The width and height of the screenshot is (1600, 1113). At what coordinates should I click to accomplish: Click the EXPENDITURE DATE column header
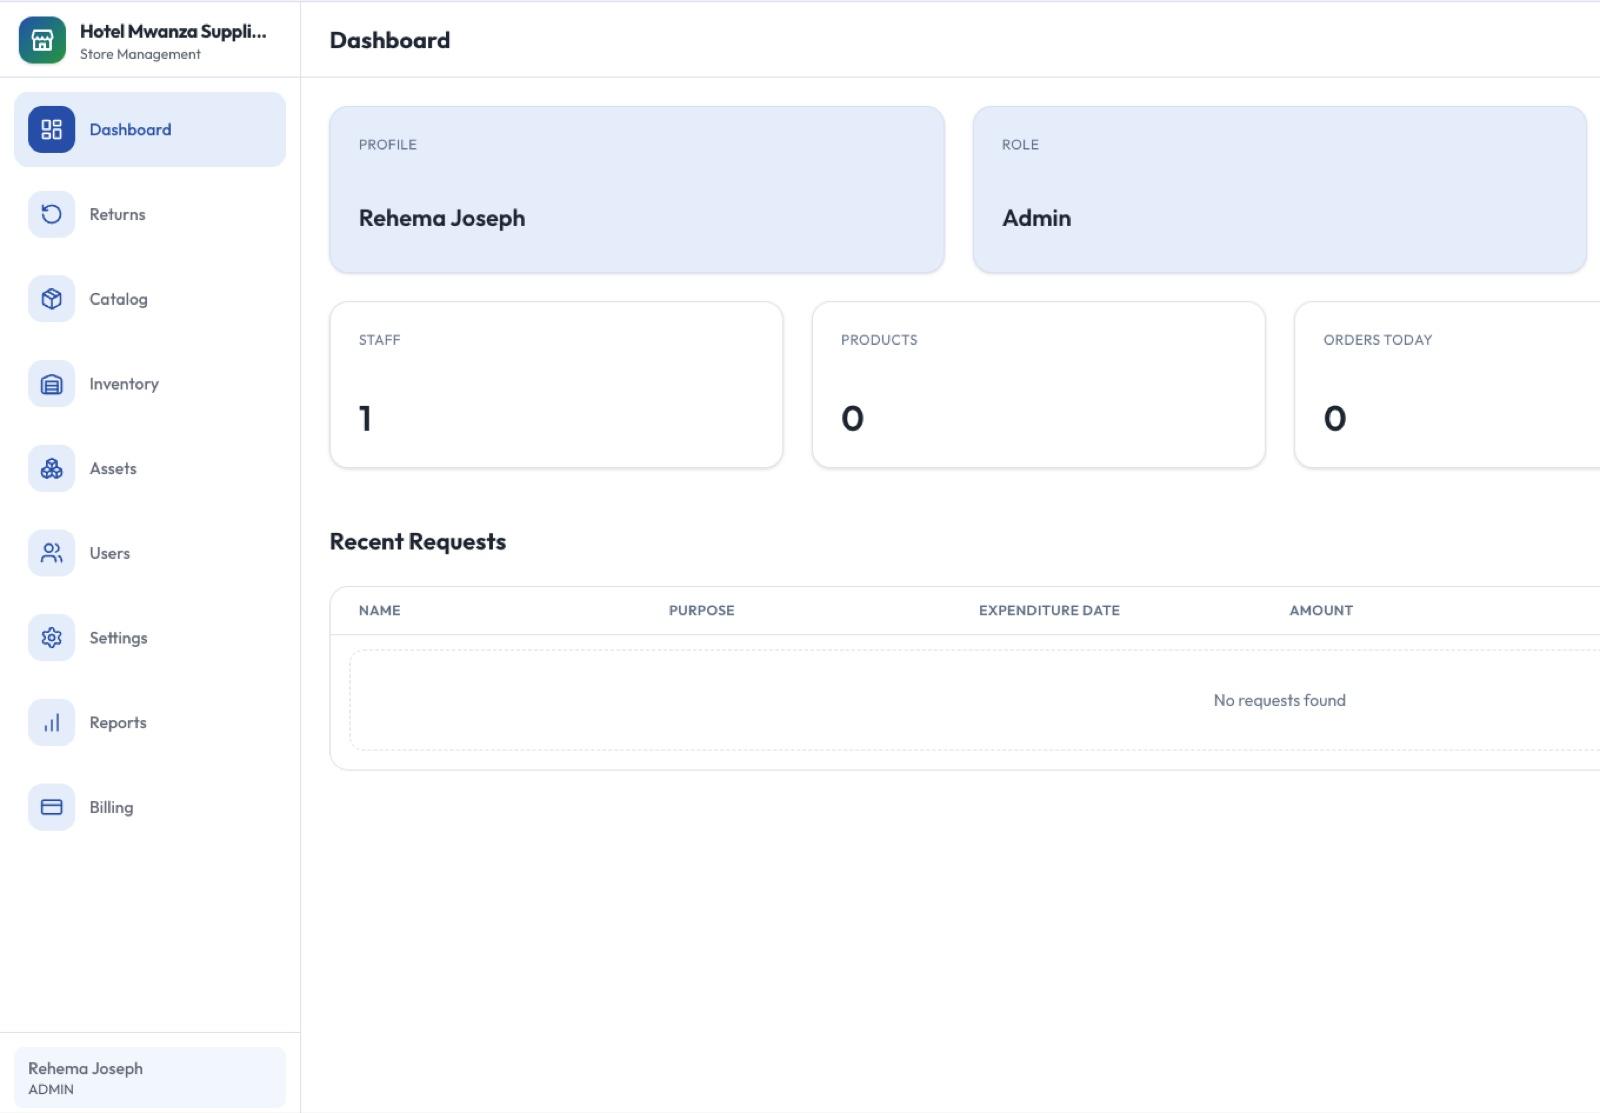1049,610
